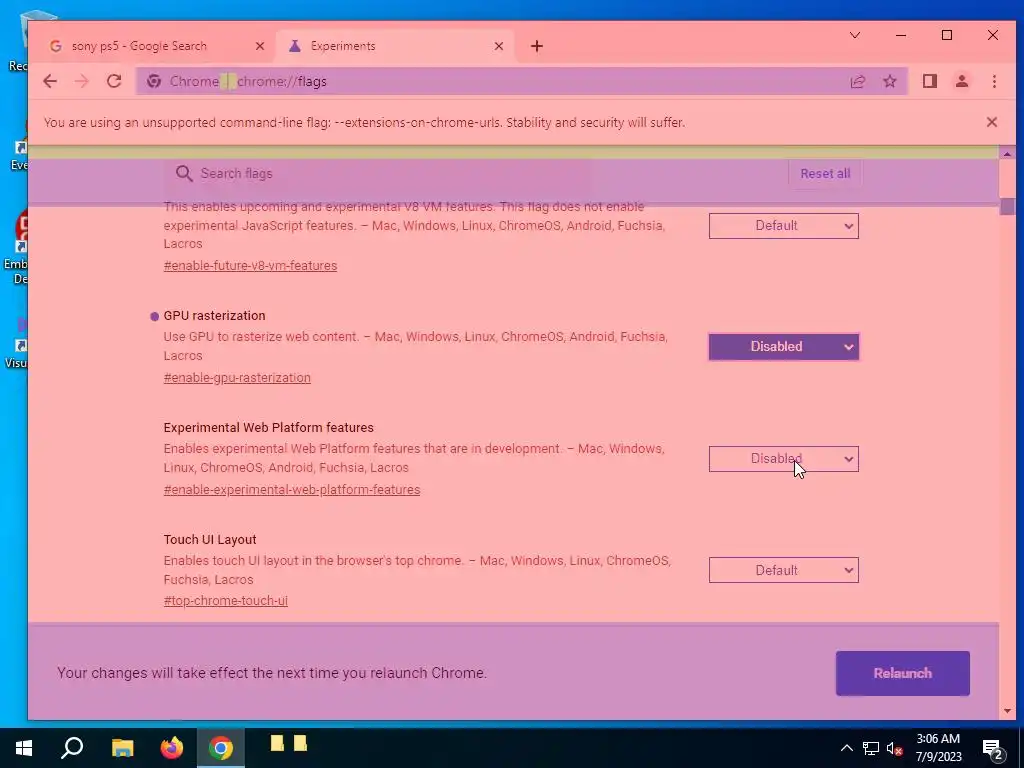Screen dimensions: 1024x768
Task: Open File Explorer from the taskbar
Action: tap(122, 748)
